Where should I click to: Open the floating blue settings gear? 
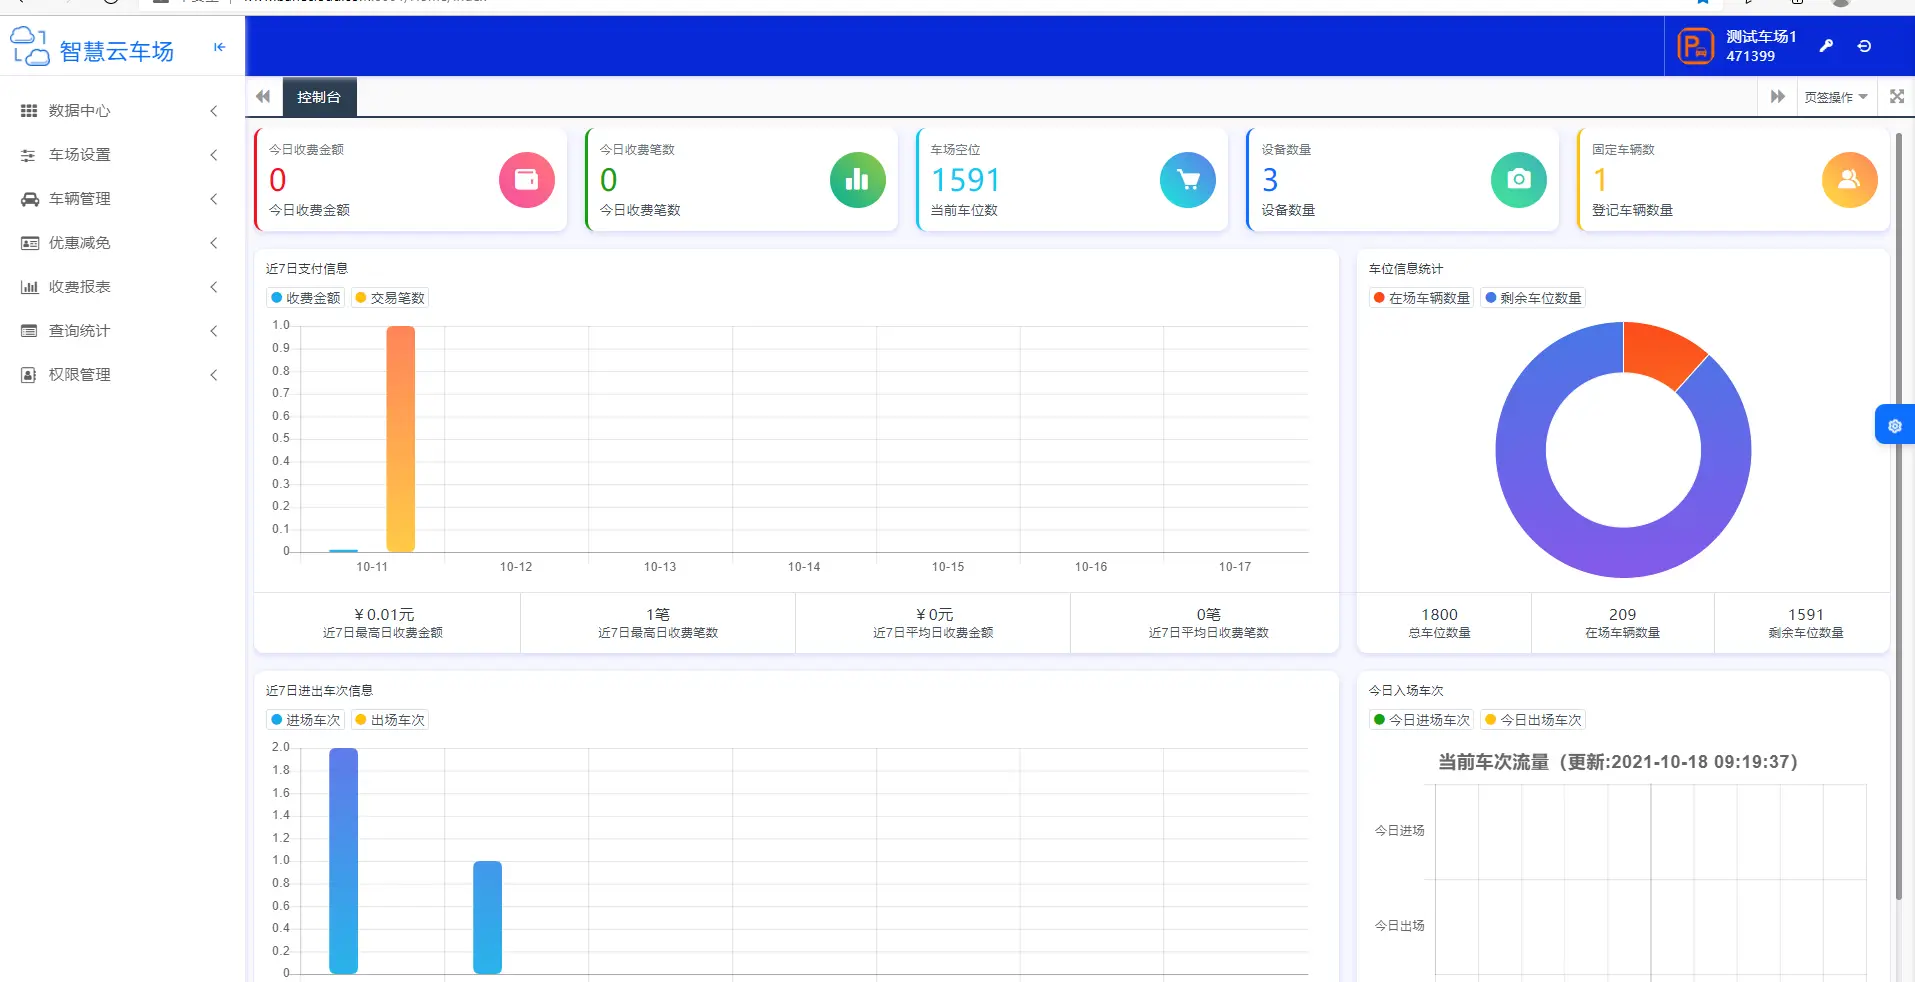(1894, 425)
